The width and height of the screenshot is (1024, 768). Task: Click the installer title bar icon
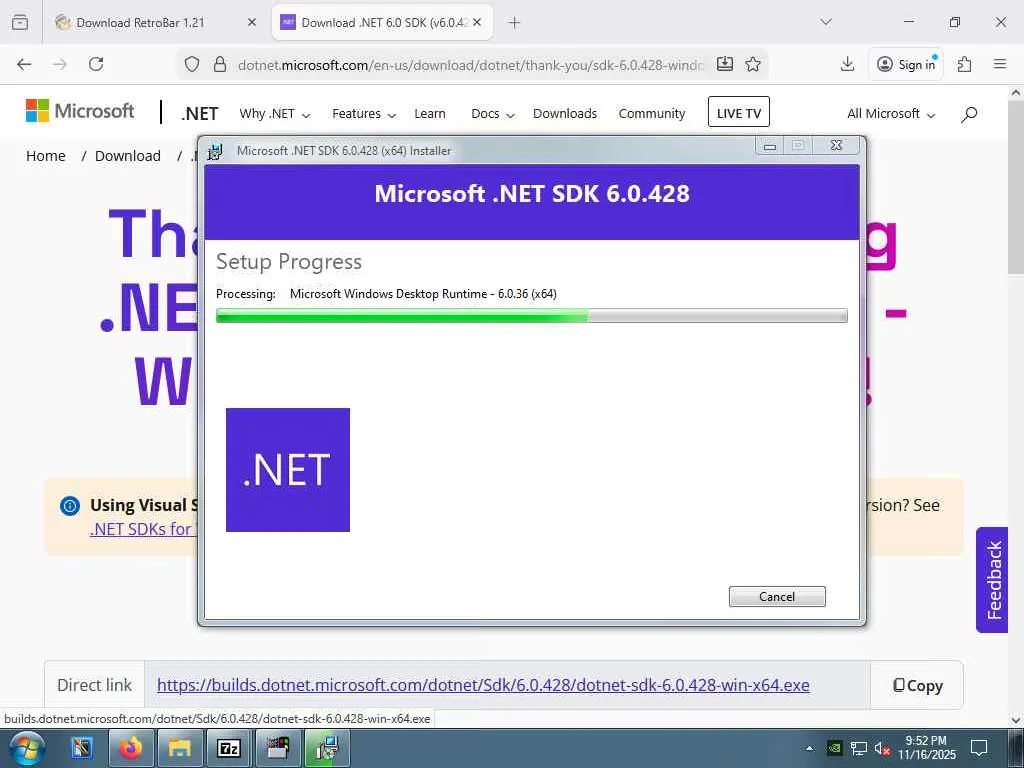coord(215,152)
